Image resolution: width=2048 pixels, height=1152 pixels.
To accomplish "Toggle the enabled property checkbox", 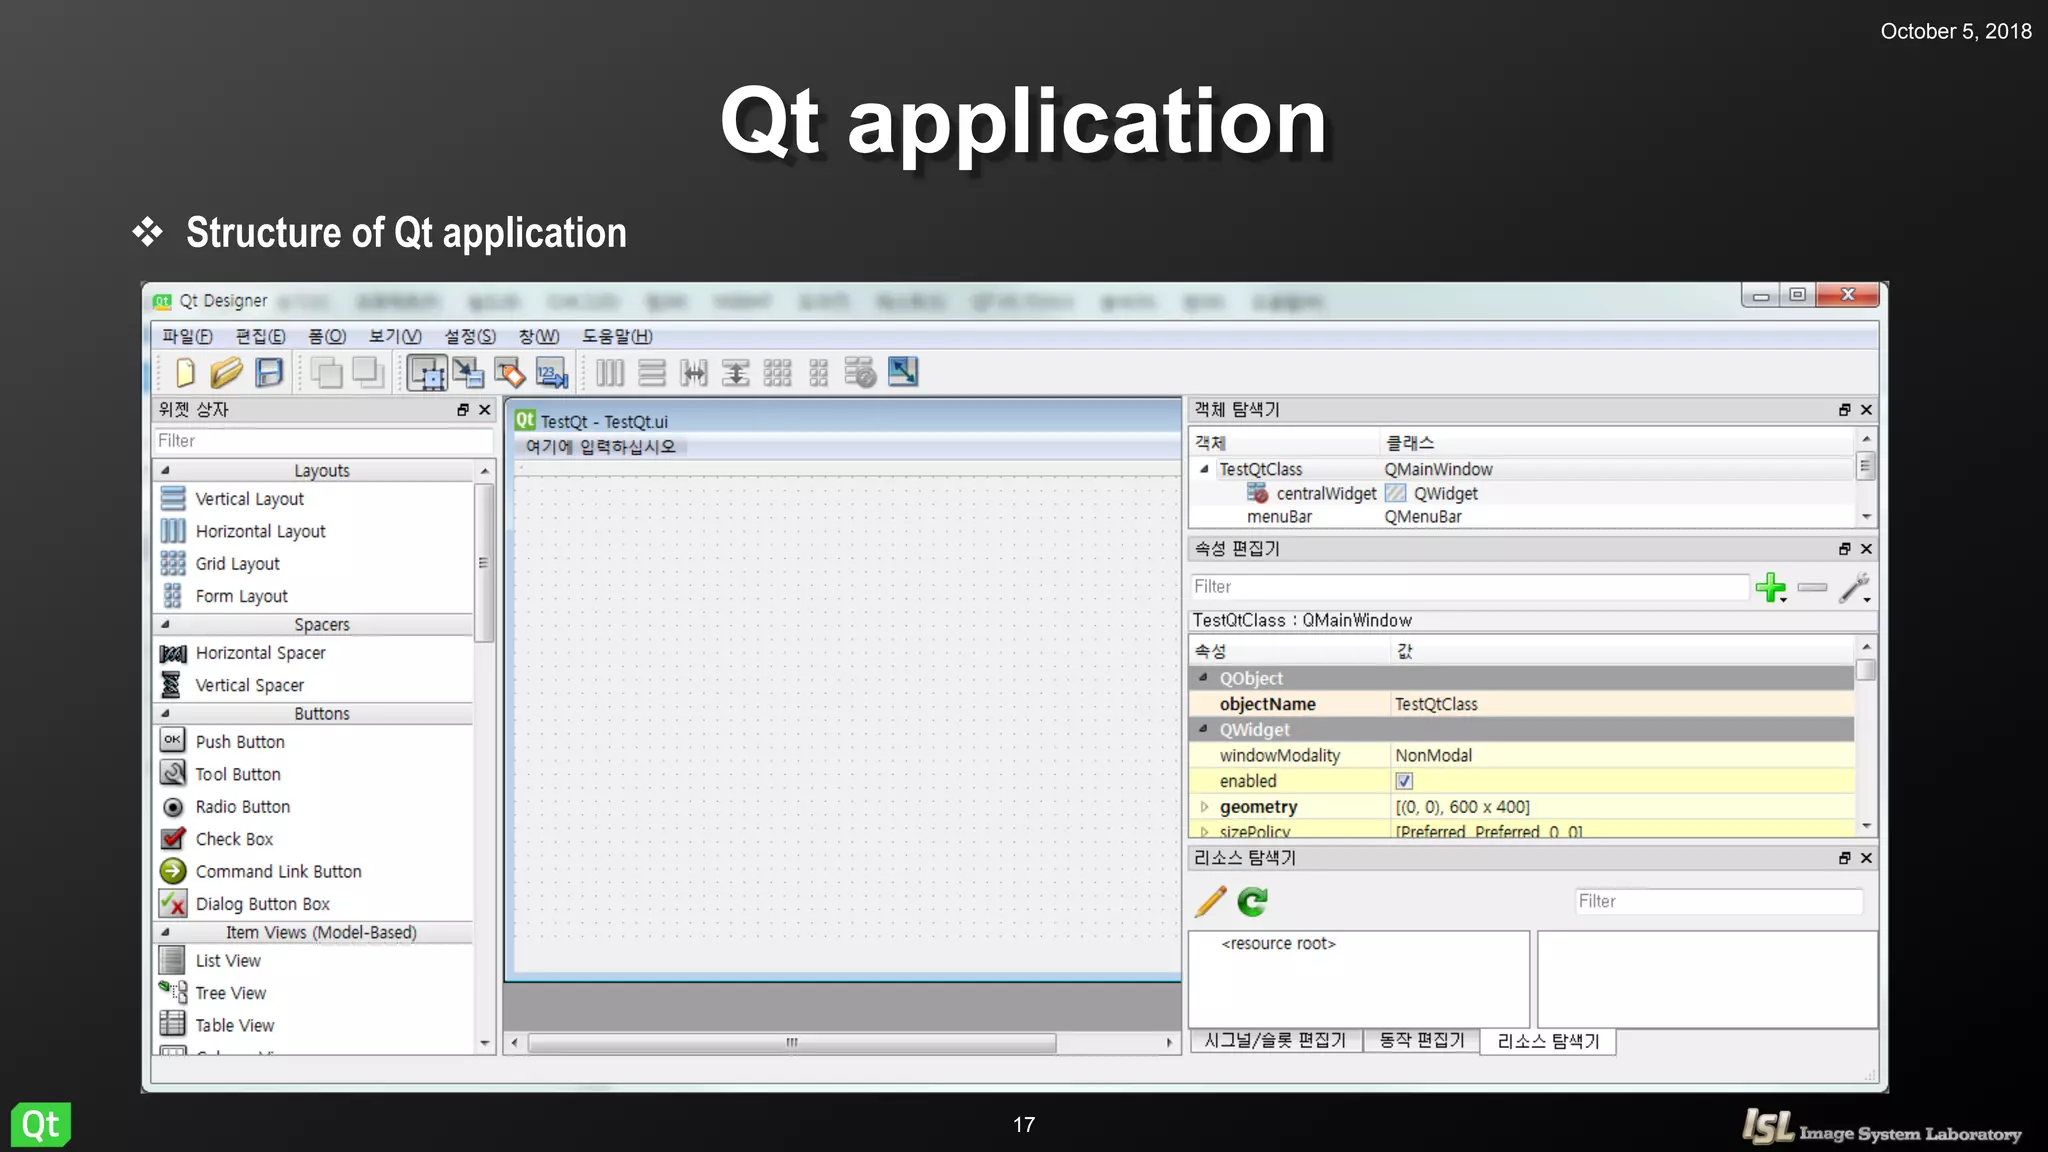I will pos(1404,781).
